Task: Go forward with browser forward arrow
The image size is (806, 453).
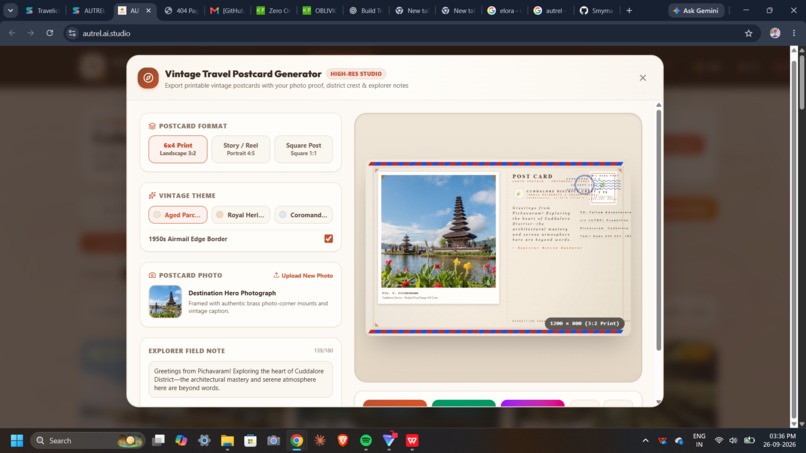Action: pyautogui.click(x=31, y=33)
